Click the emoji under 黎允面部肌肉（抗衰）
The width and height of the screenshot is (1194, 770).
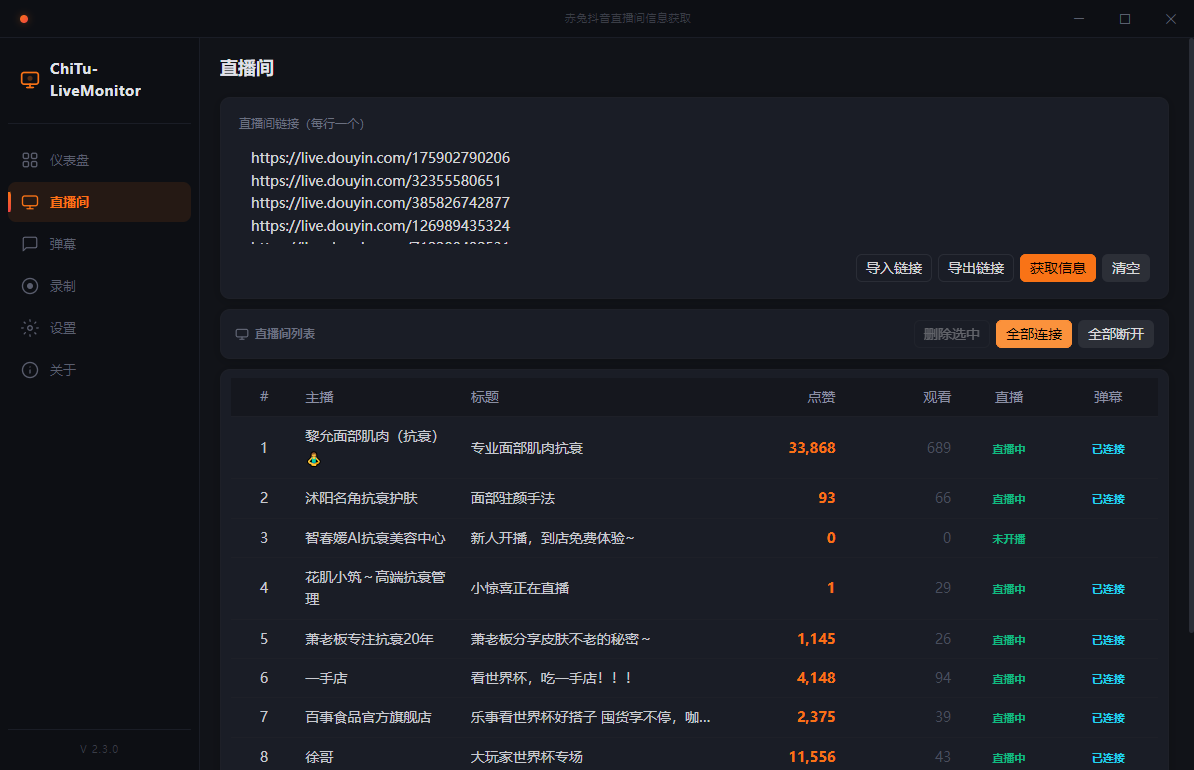coord(313,459)
